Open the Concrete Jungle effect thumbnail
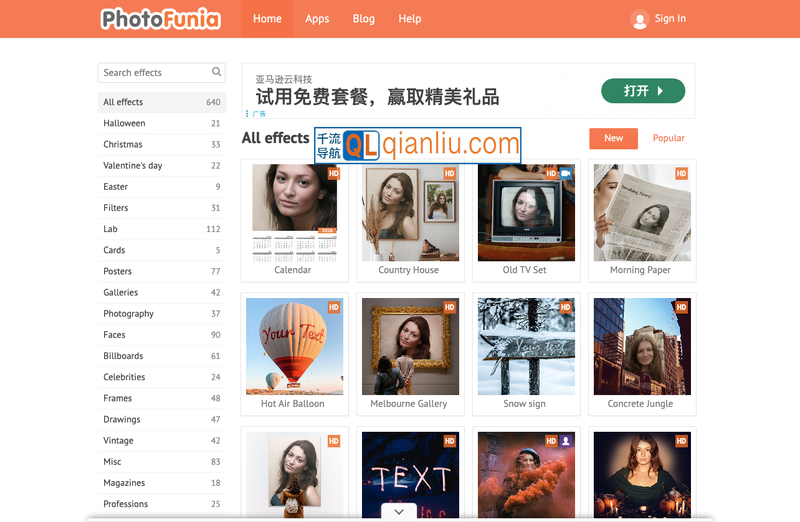 click(x=642, y=346)
